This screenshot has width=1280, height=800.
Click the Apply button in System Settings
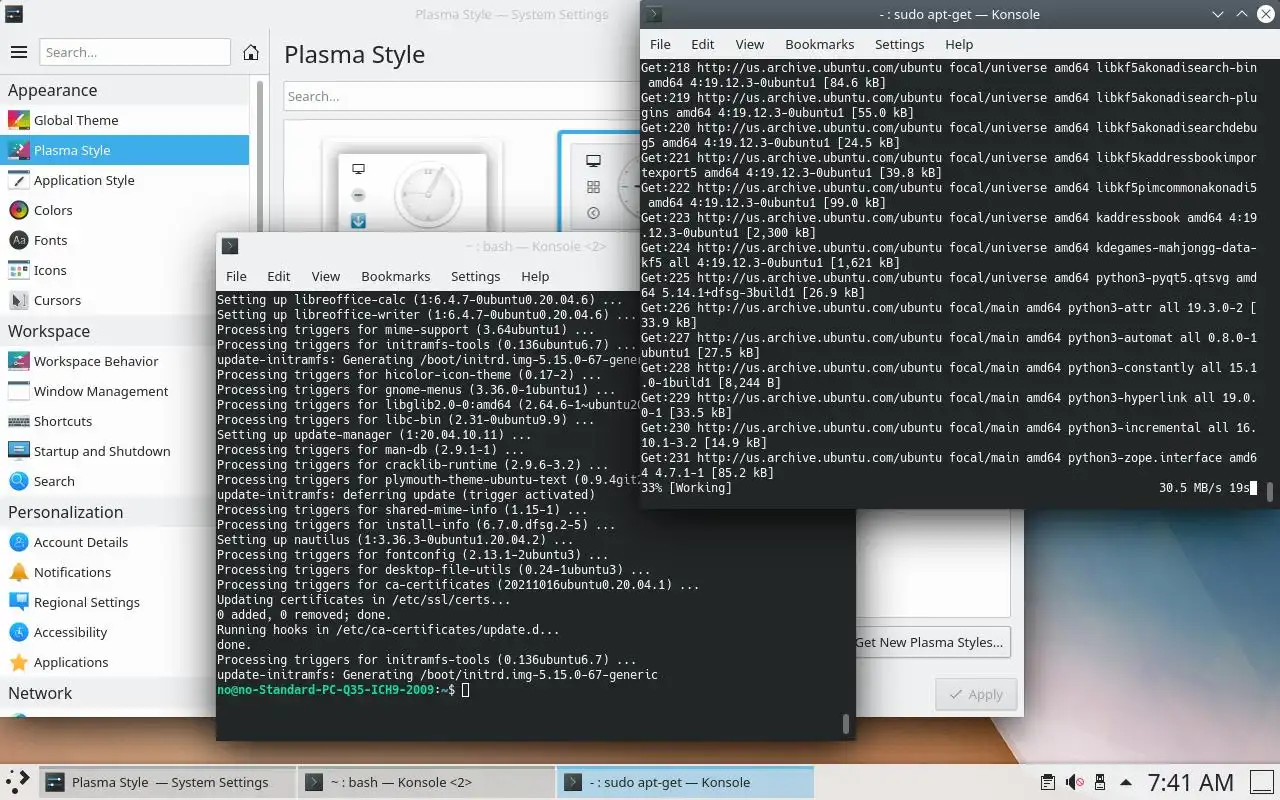976,694
